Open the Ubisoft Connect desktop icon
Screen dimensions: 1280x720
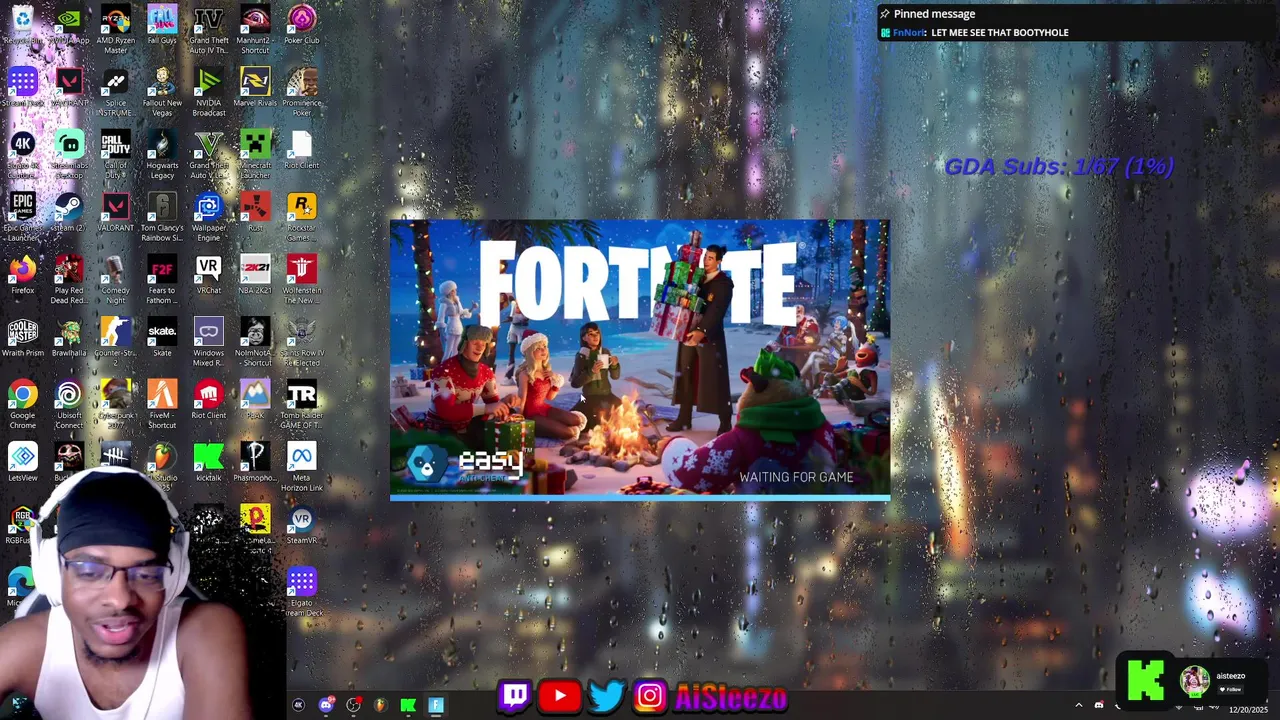click(69, 405)
